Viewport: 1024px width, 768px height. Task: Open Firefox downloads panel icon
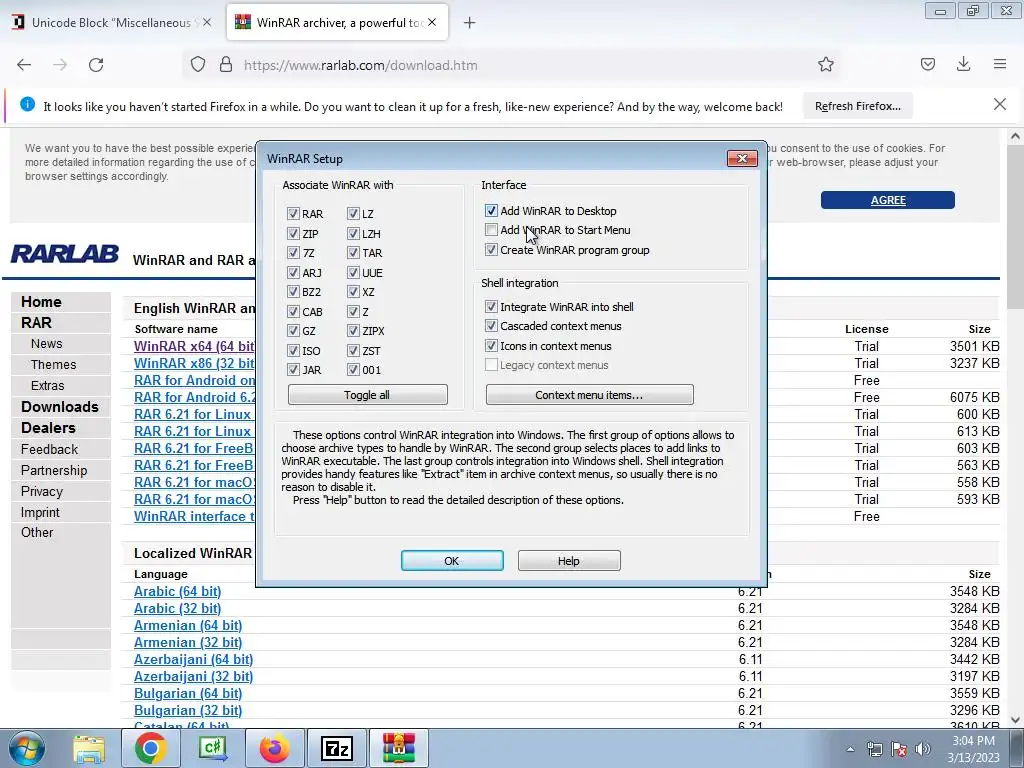point(963,64)
